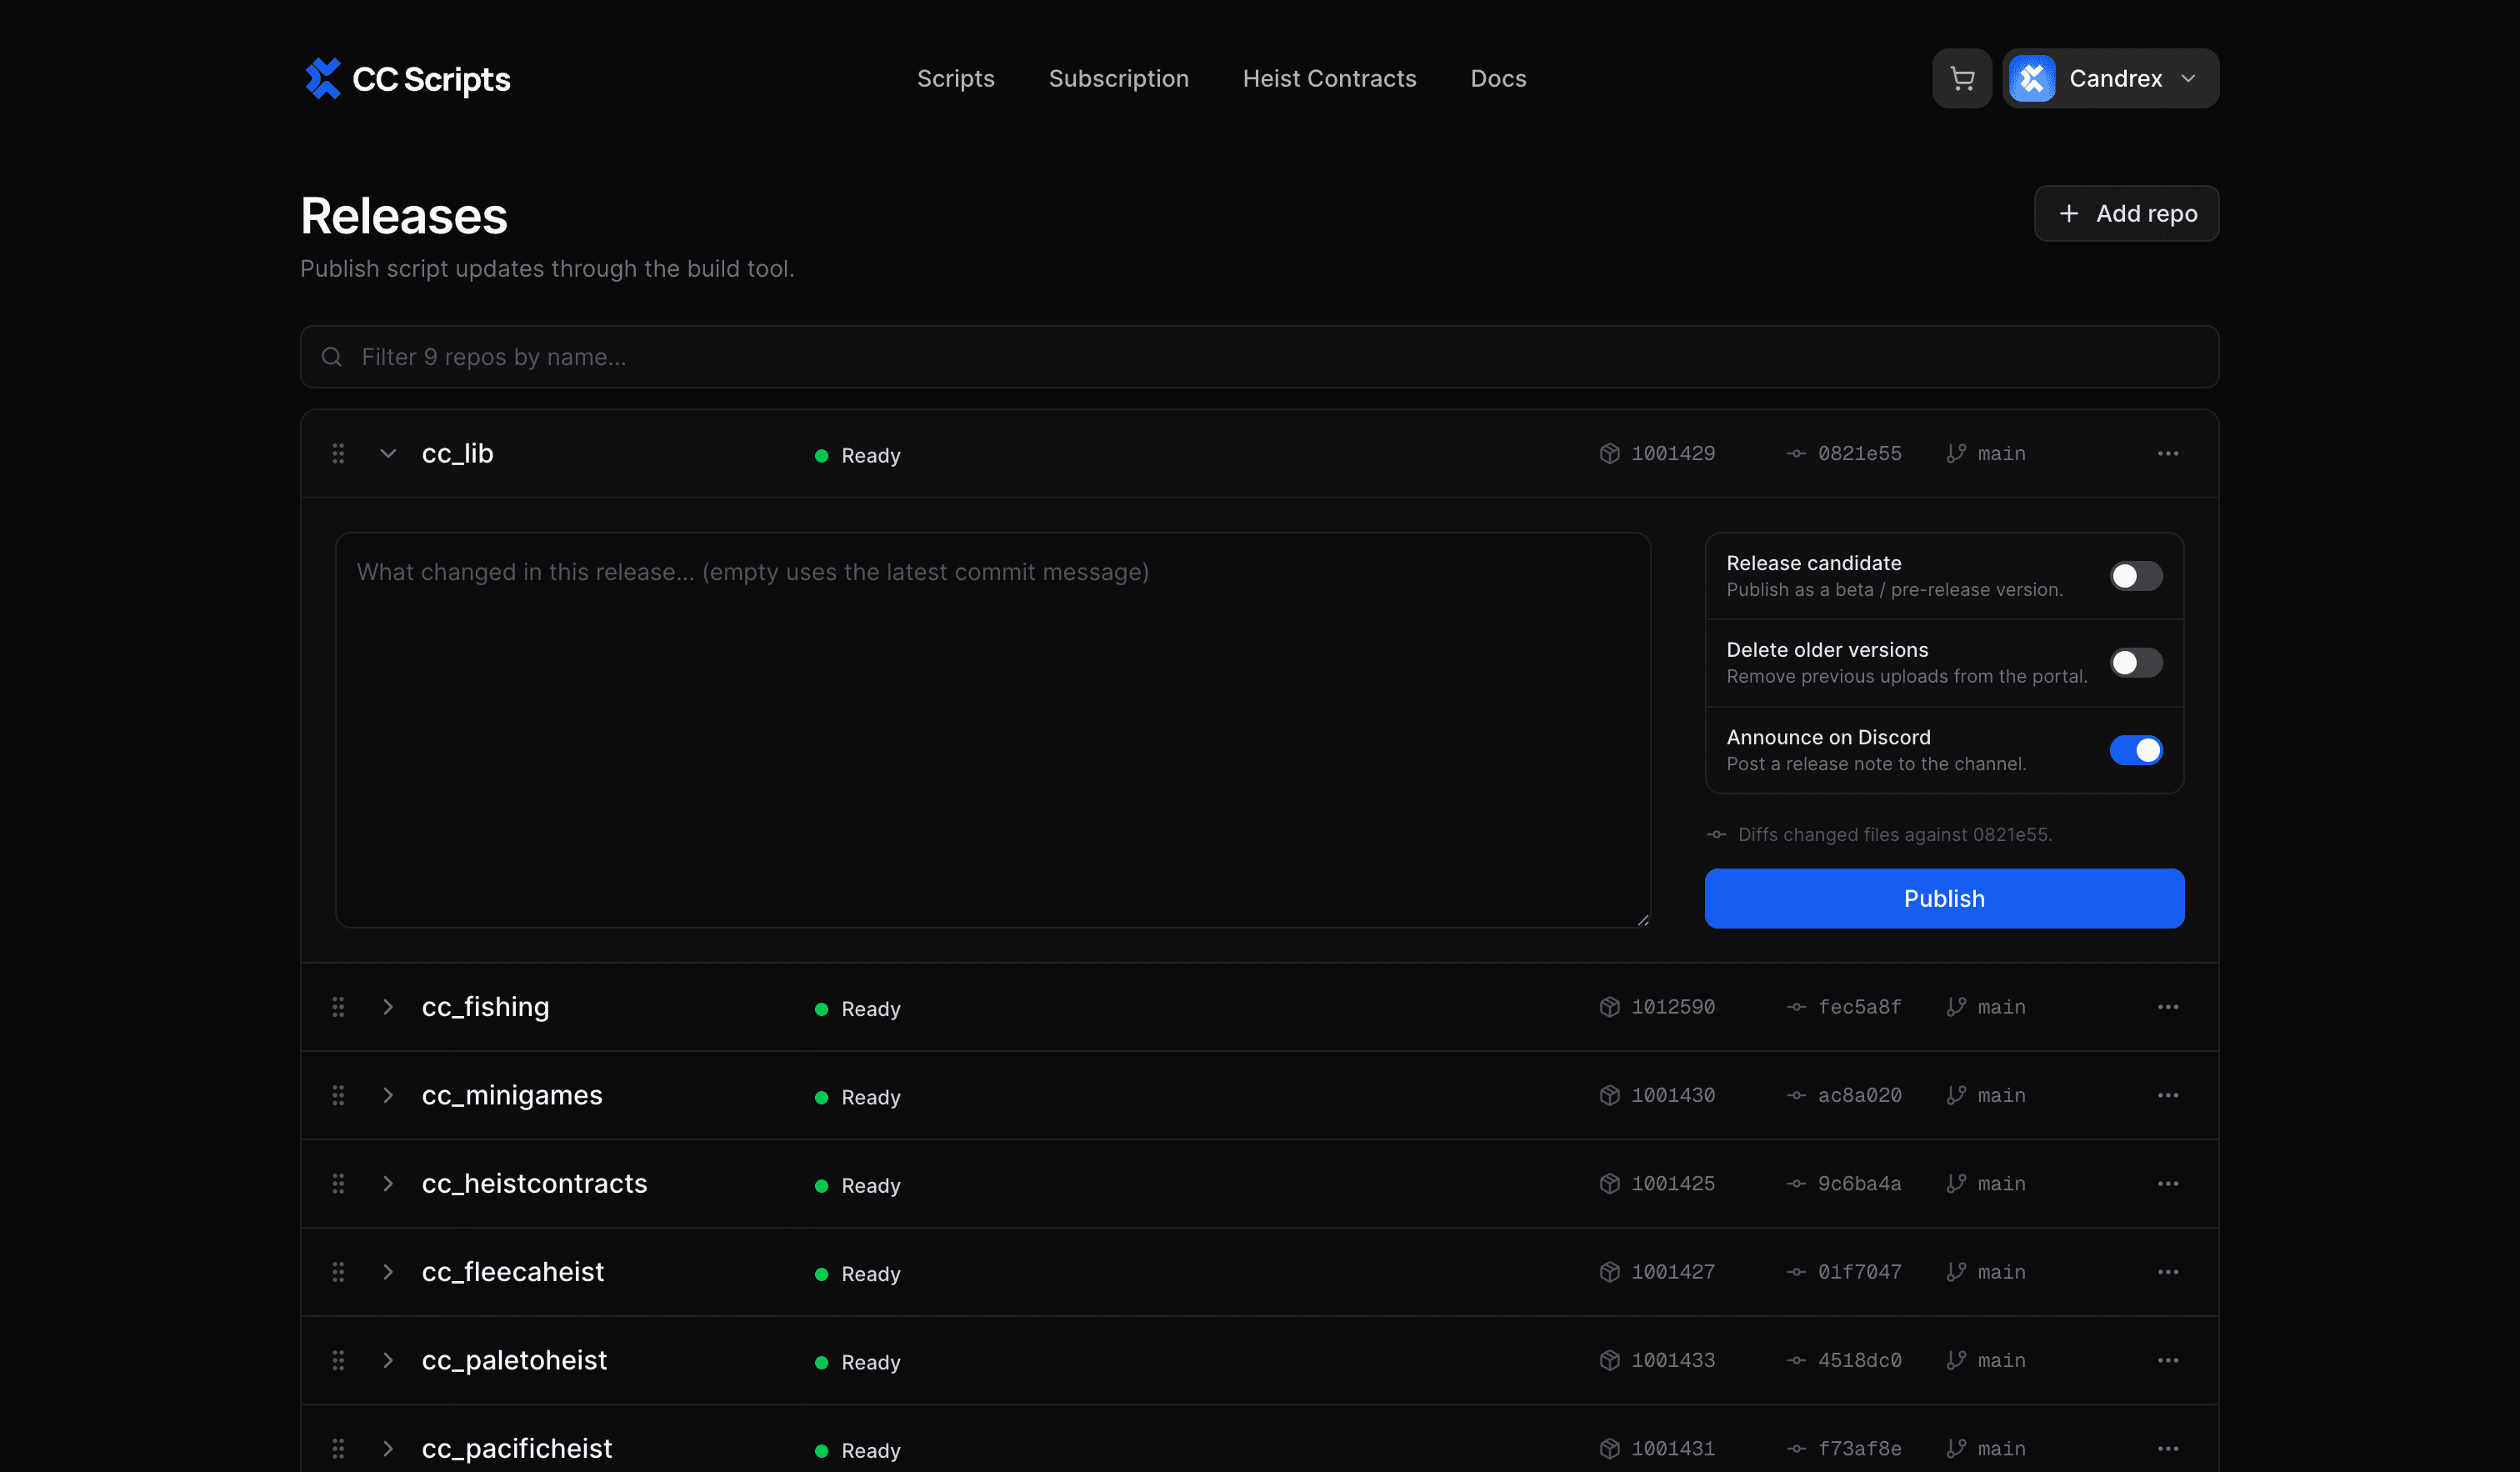This screenshot has height=1472, width=2520.
Task: Expand the cc_fishing repo row
Action: (388, 1007)
